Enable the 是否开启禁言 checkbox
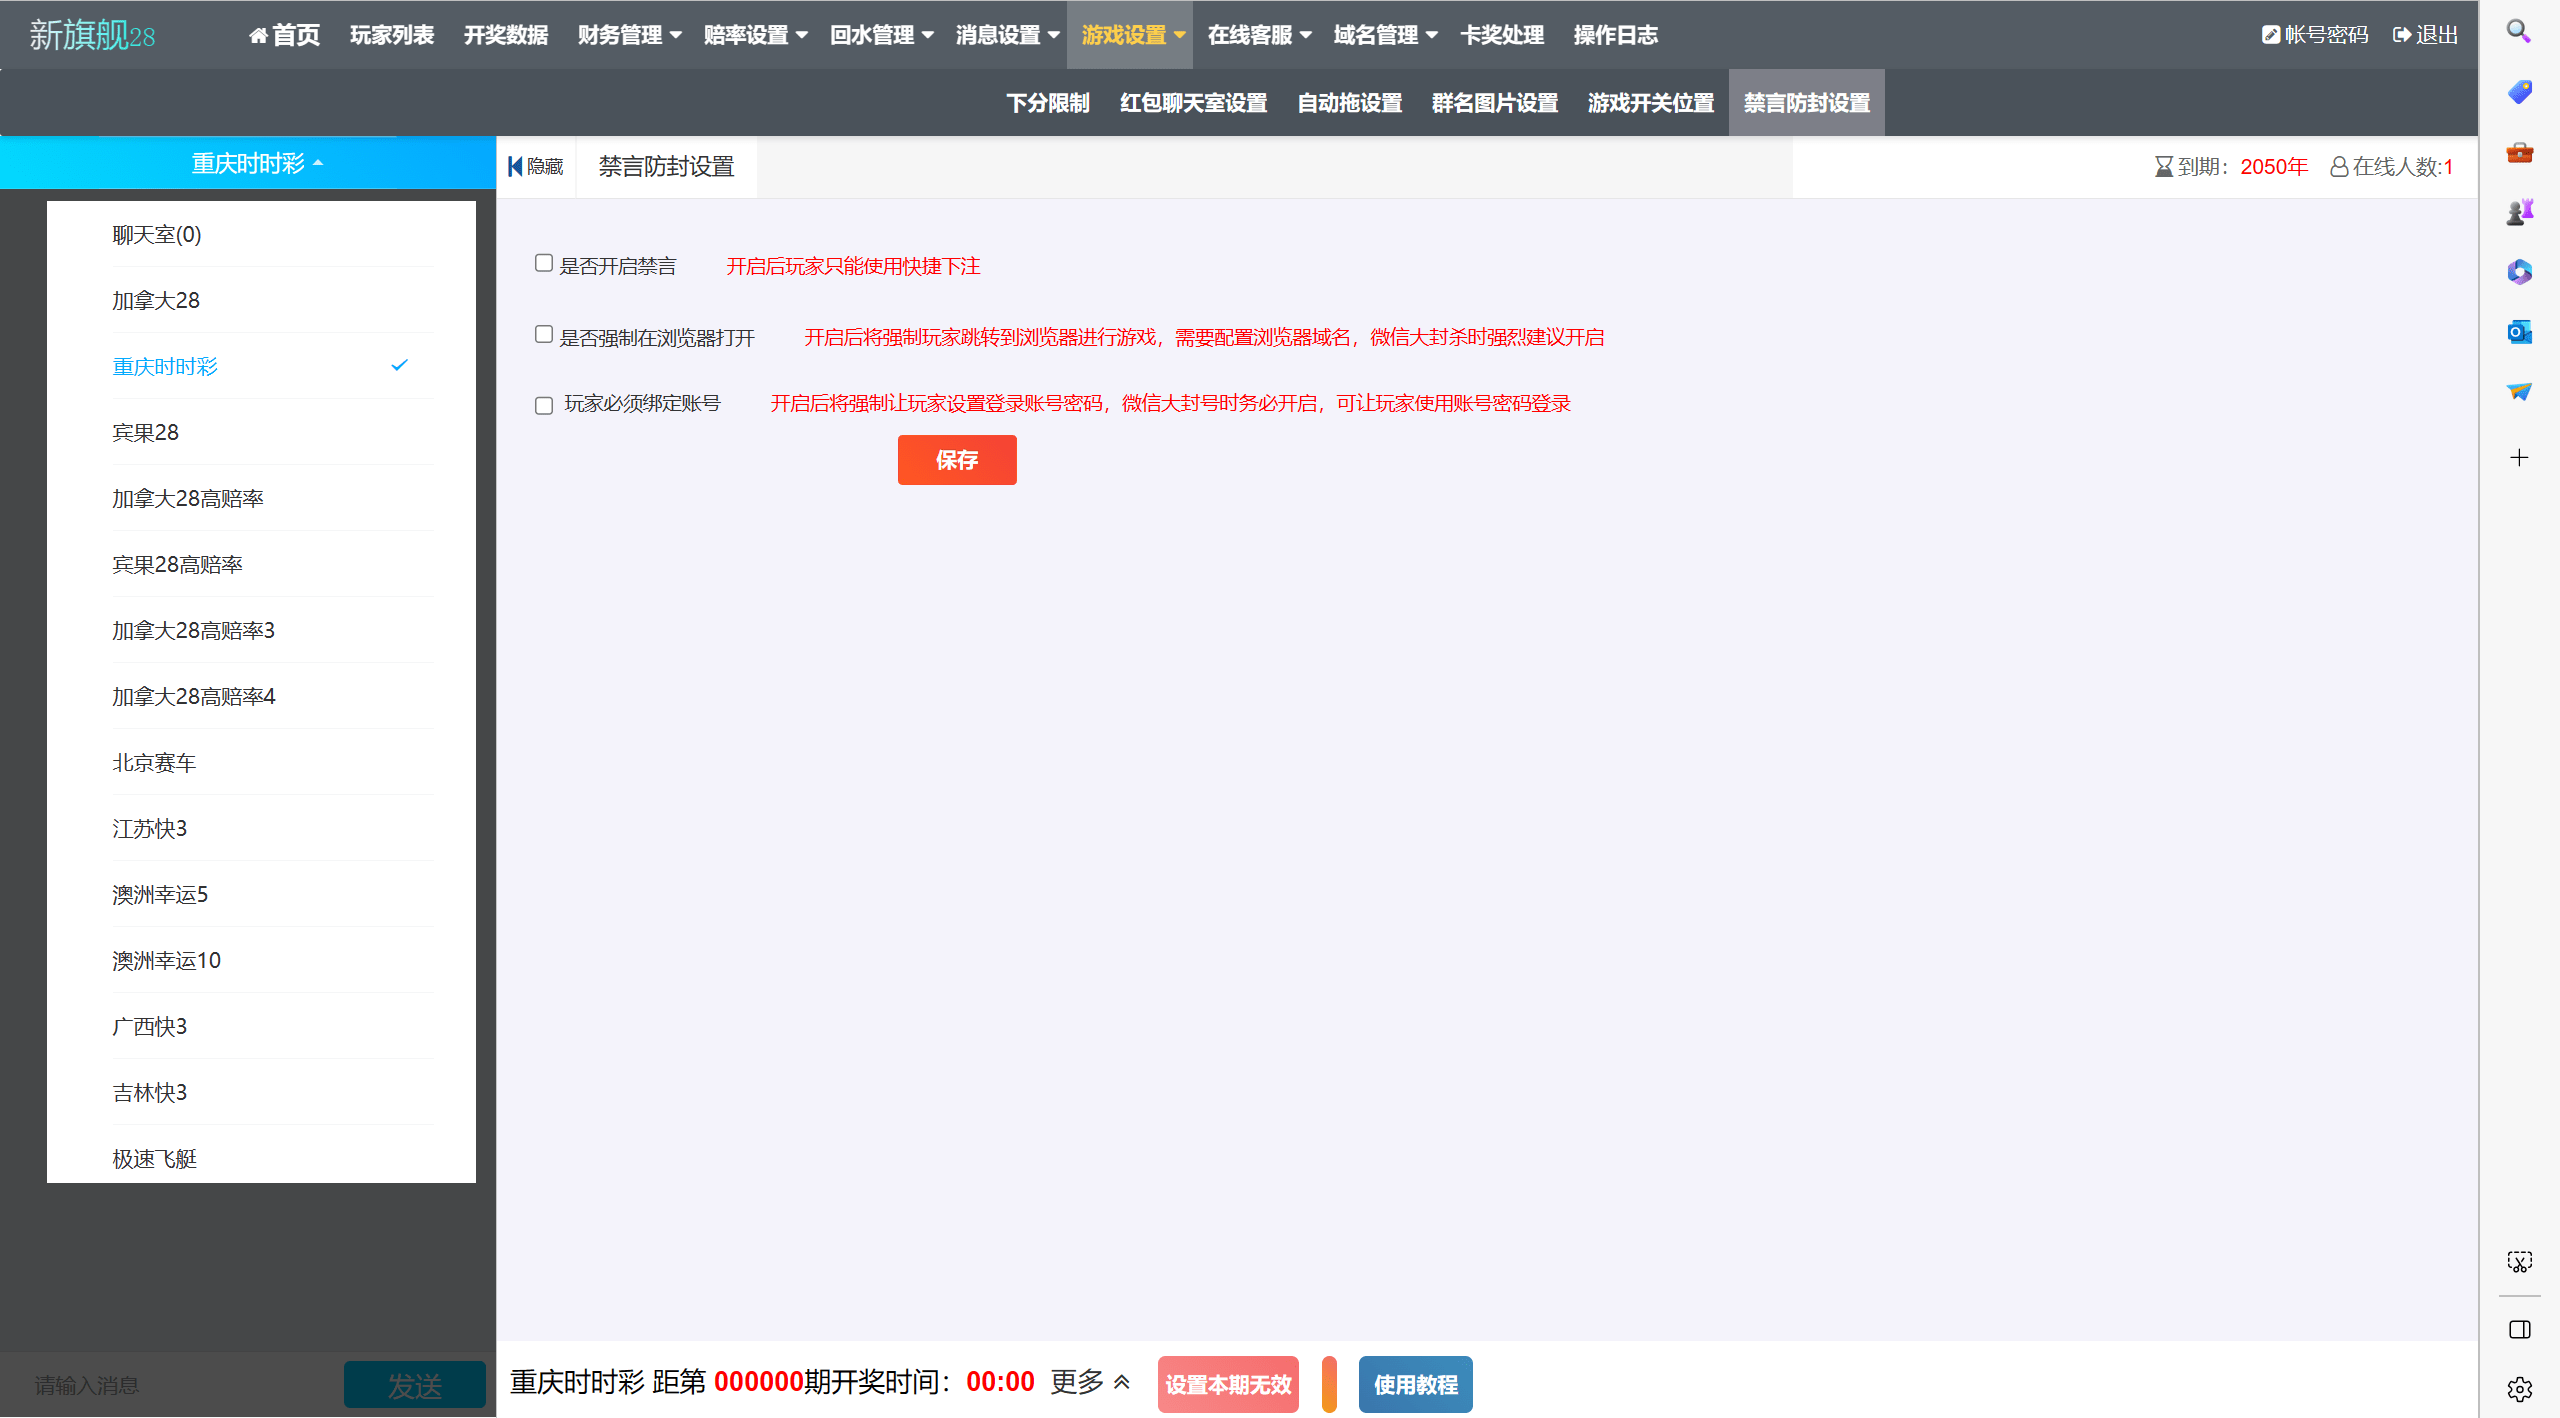The height and width of the screenshot is (1418, 2560). pyautogui.click(x=544, y=263)
